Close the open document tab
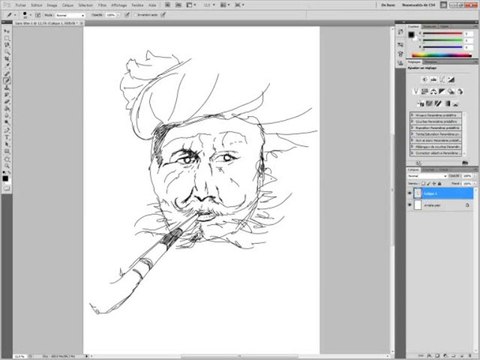 [x=81, y=23]
